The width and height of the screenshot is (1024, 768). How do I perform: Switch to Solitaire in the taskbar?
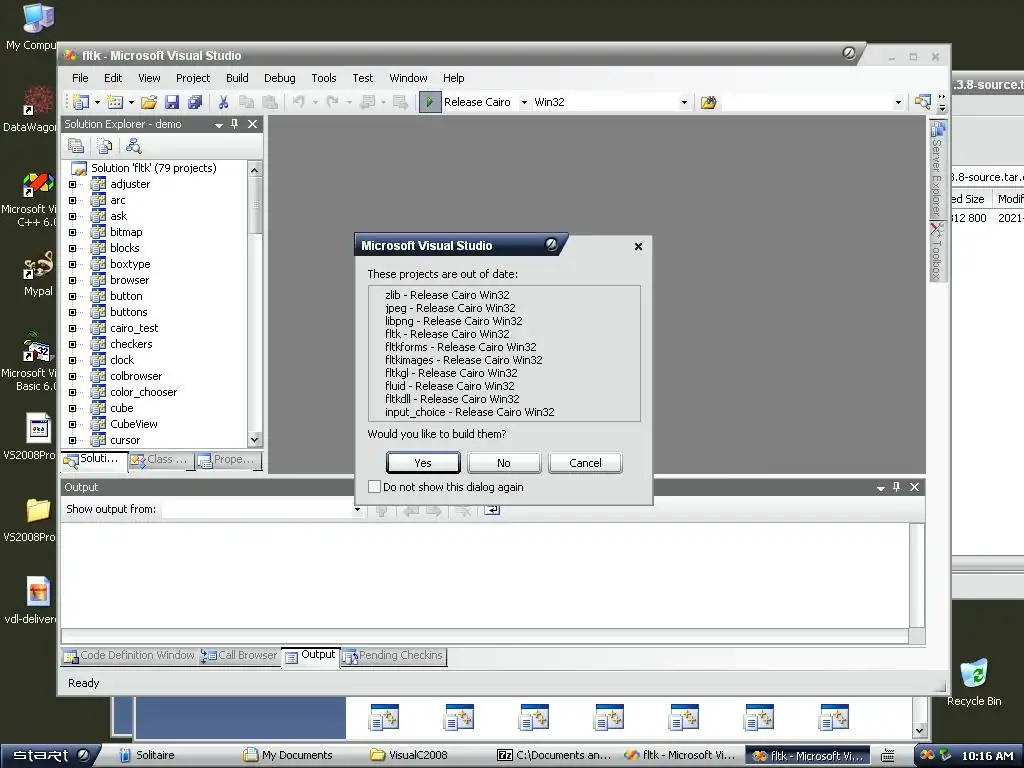(146, 756)
